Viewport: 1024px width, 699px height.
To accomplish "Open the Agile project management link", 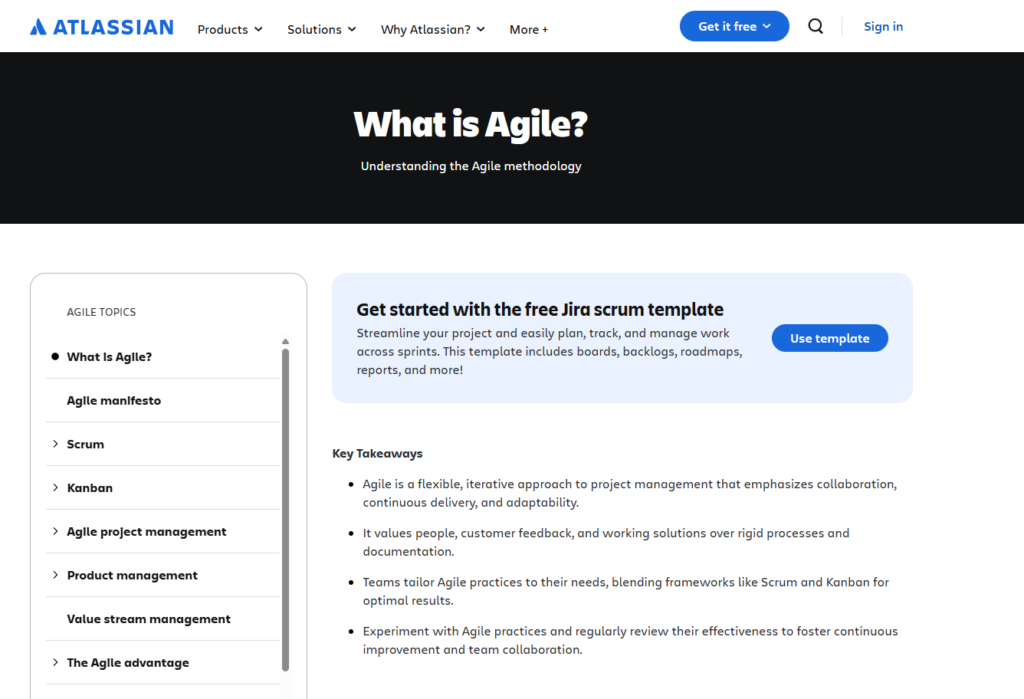I will [146, 532].
